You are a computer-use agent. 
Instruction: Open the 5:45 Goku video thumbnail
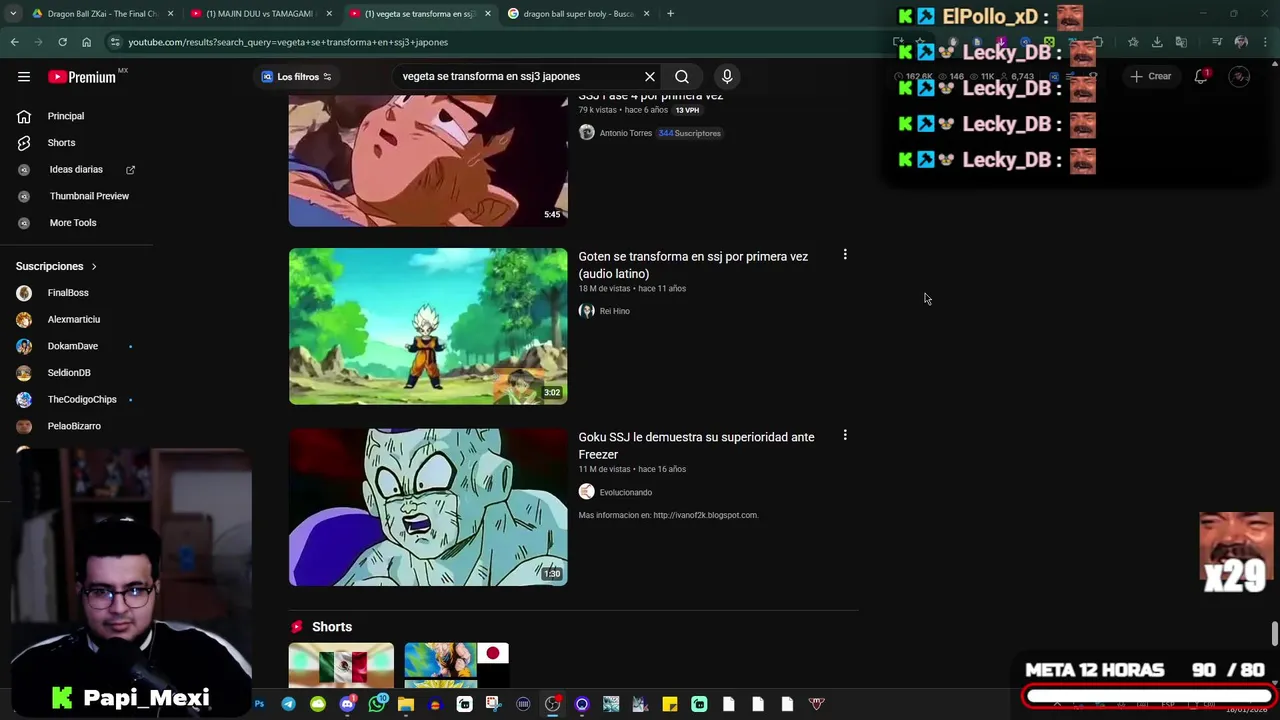428,161
